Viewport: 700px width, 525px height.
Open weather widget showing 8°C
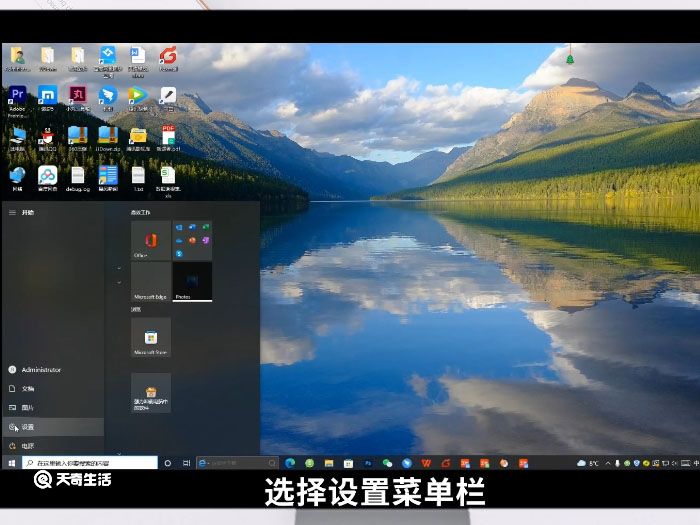pyautogui.click(x=588, y=463)
